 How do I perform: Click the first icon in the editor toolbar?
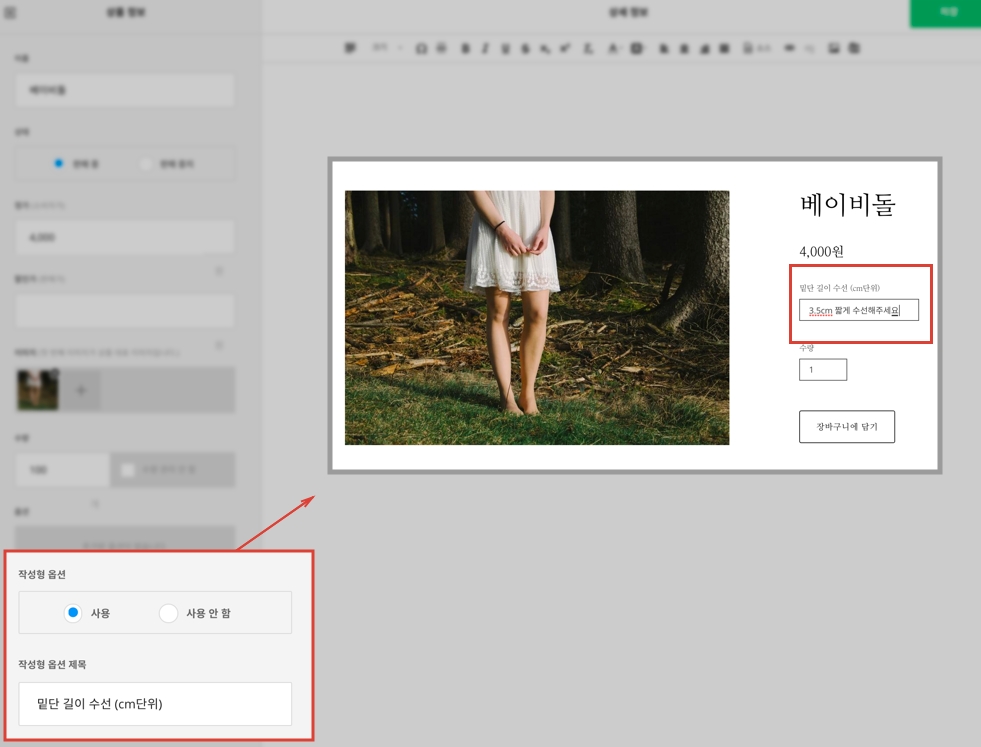point(350,48)
